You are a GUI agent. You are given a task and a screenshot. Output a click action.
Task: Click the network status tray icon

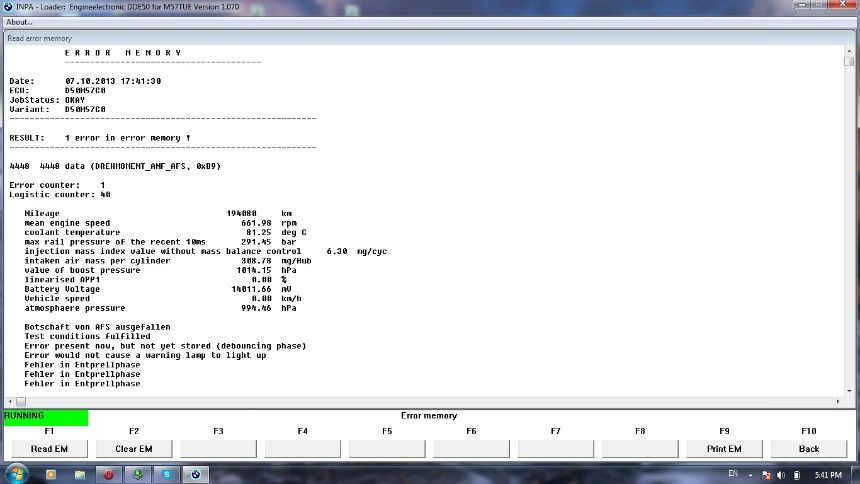(x=767, y=474)
